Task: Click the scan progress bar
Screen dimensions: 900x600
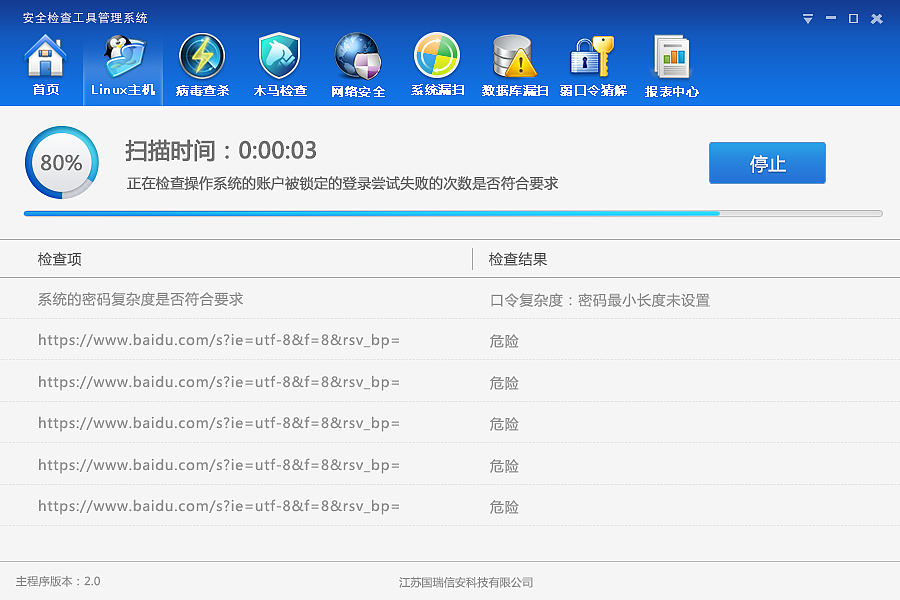Action: point(453,214)
